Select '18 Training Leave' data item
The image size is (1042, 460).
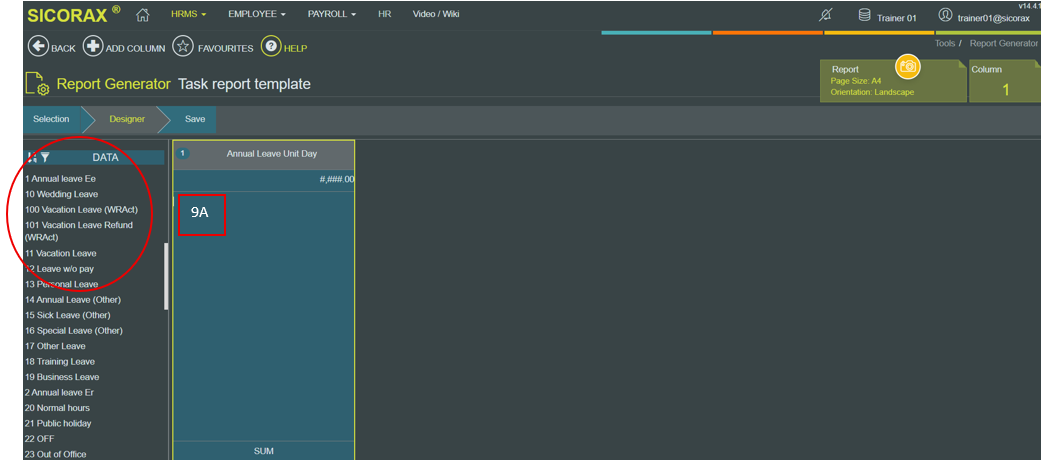[60, 362]
